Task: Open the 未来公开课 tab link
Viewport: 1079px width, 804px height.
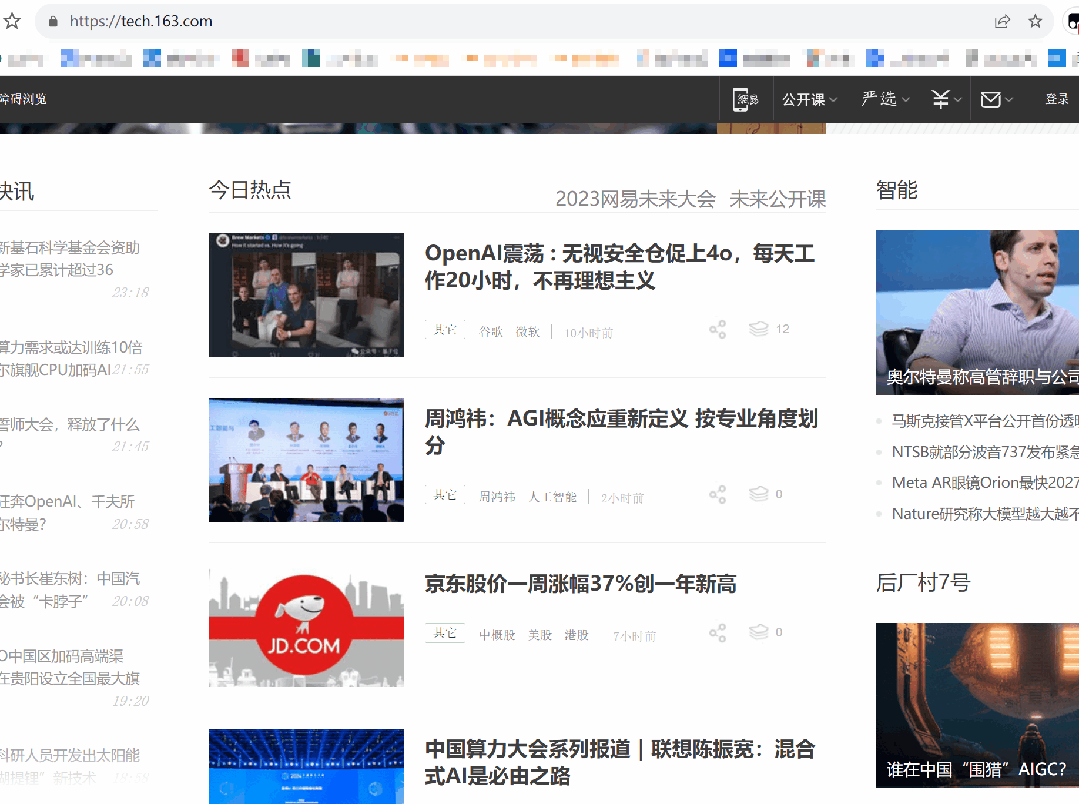Action: (777, 199)
